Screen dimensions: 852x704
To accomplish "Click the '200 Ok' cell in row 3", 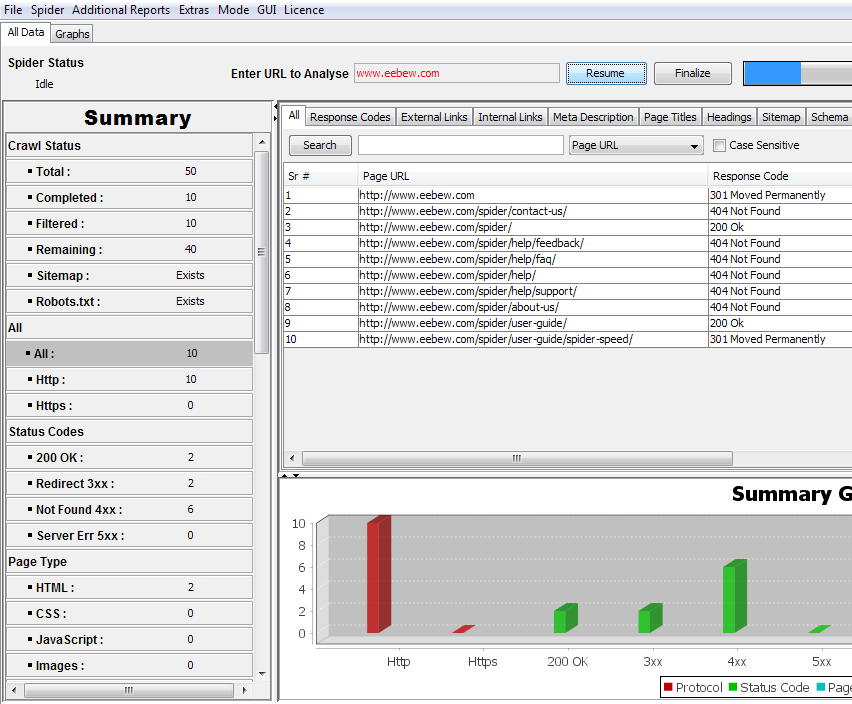I will click(x=780, y=227).
